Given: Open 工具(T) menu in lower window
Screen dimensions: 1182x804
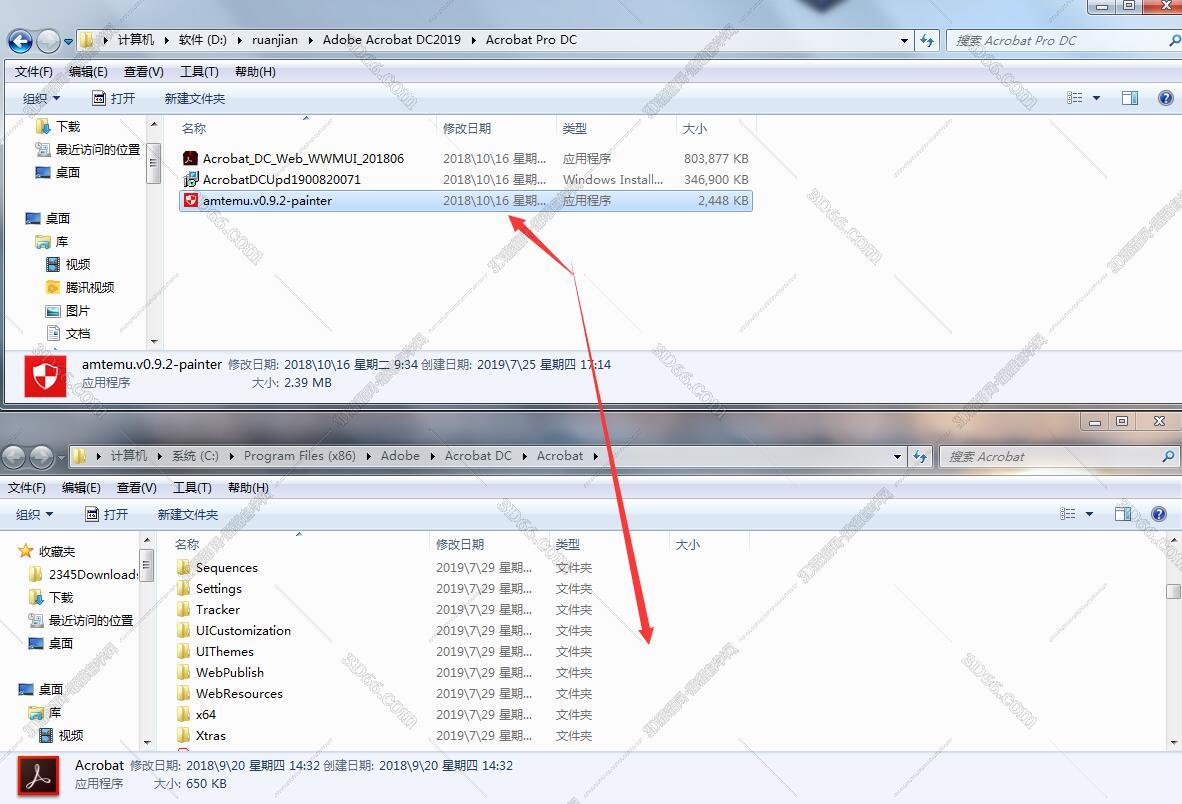Looking at the screenshot, I should 191,488.
